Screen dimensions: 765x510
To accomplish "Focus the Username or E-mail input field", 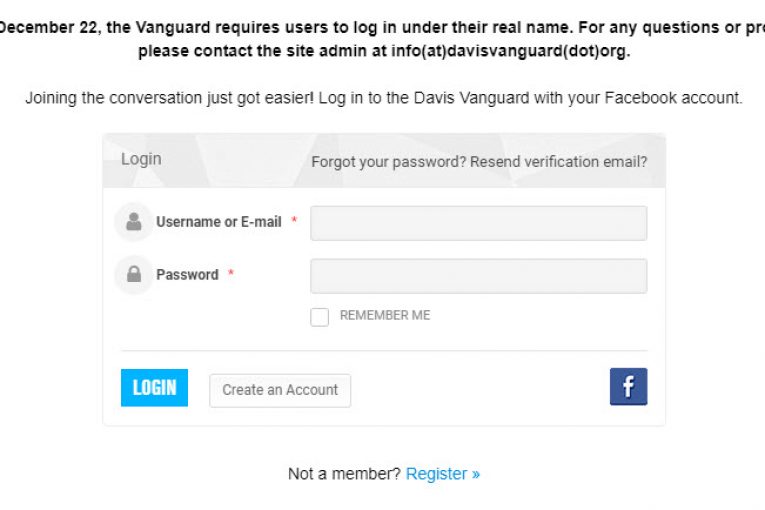I will tap(478, 223).
